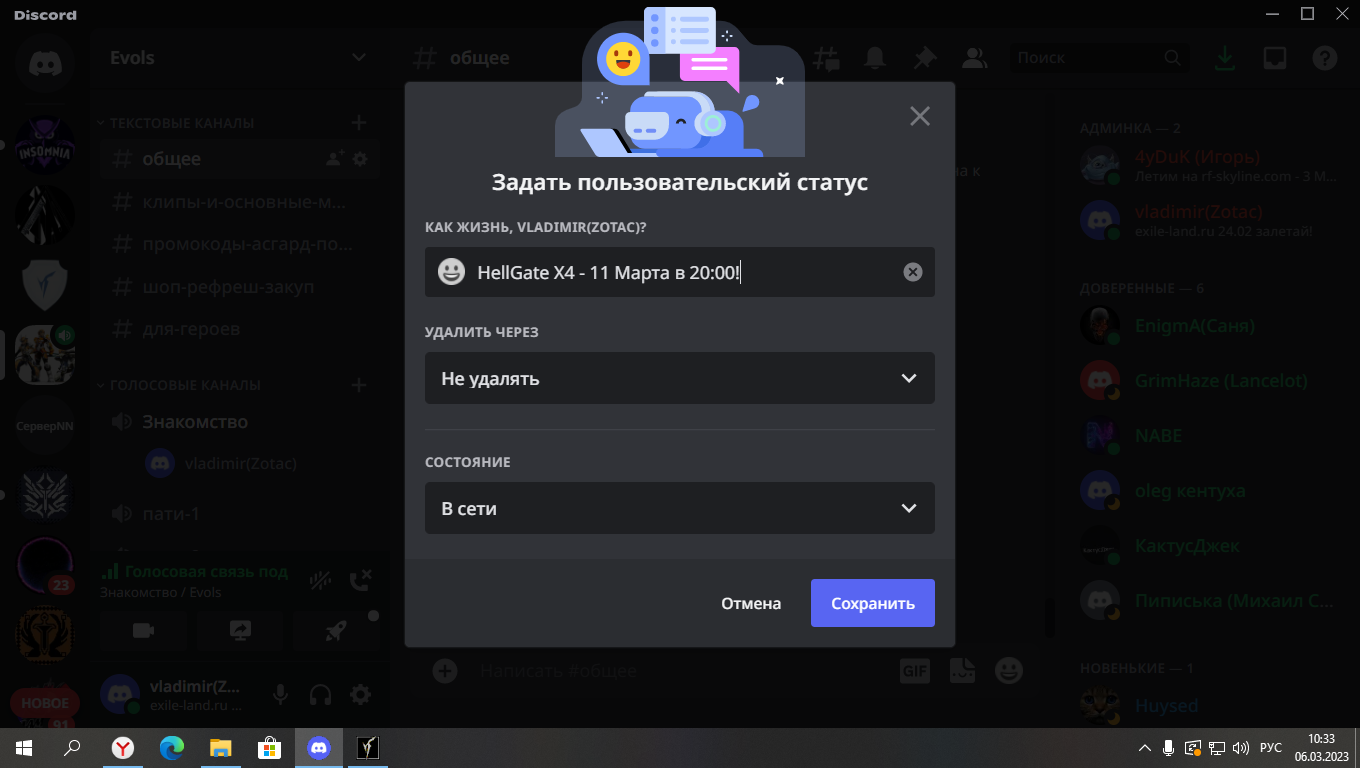Join the пати-1 voice channel

[x=238, y=513]
